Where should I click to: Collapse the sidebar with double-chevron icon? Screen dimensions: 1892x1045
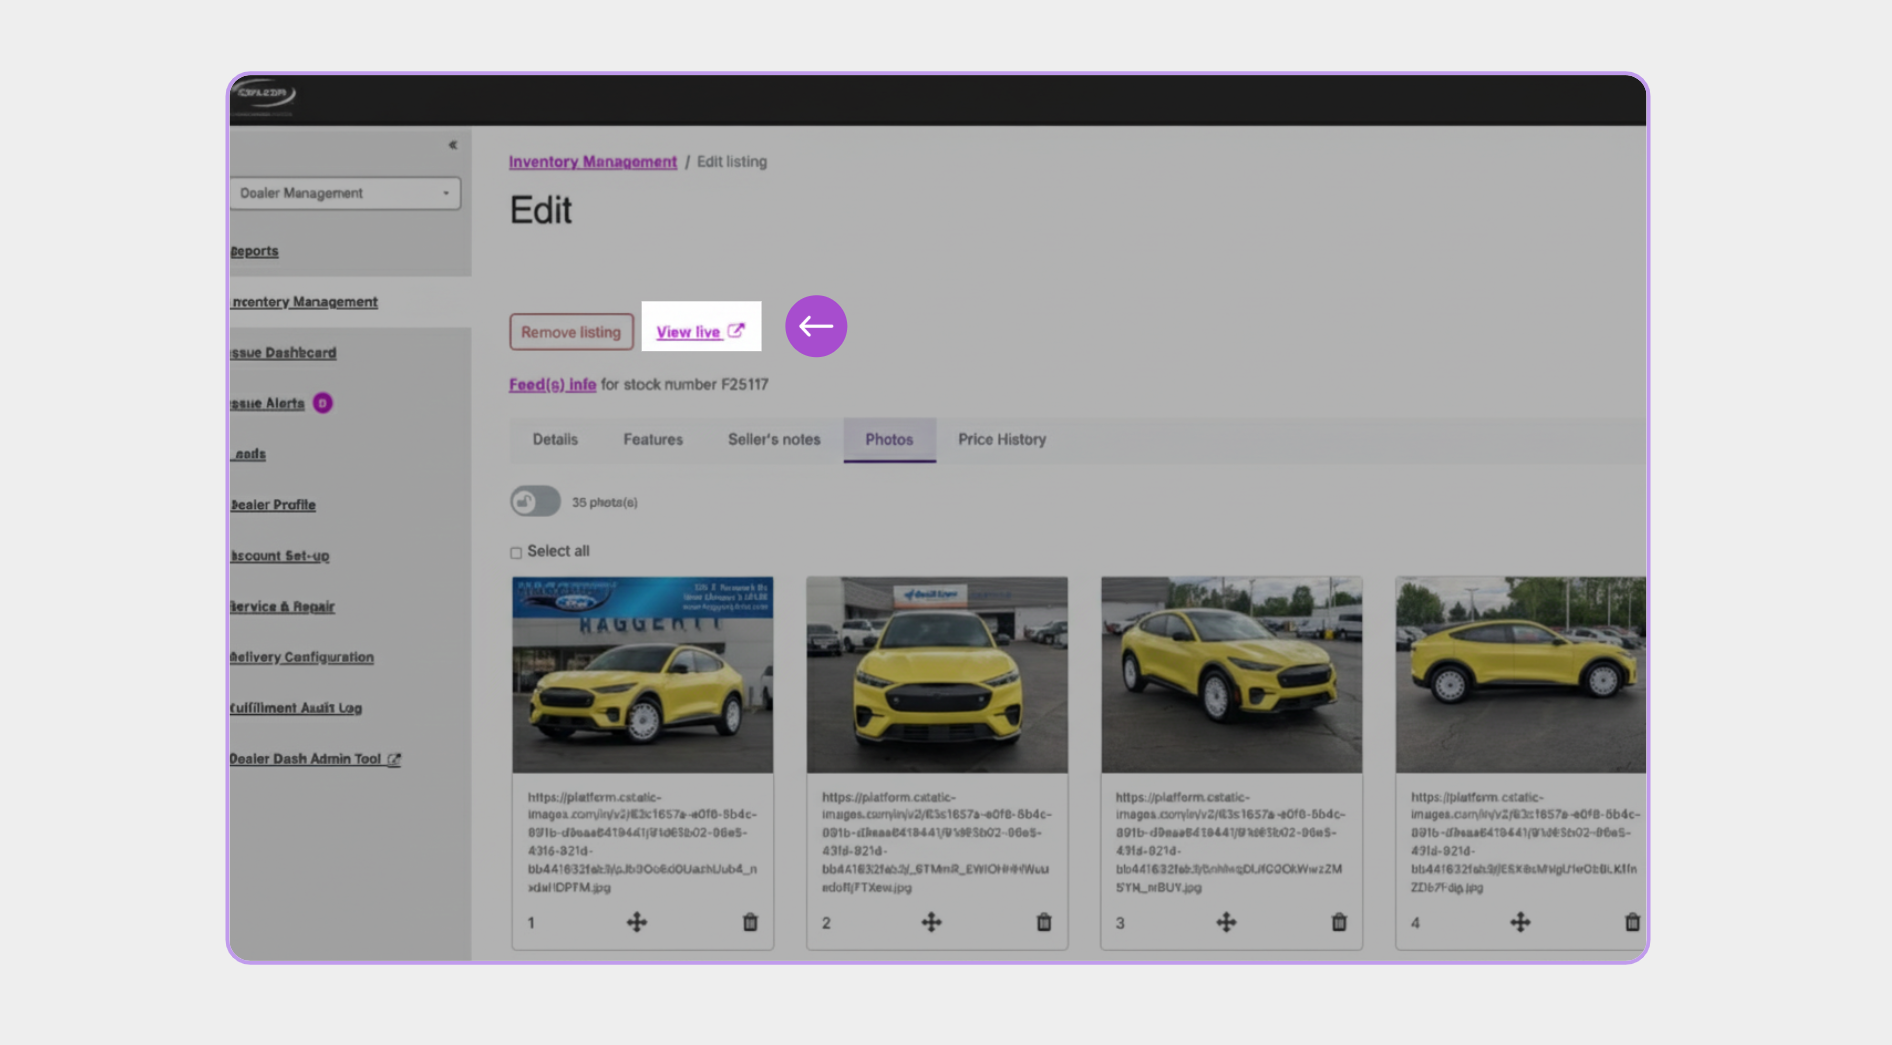[x=453, y=145]
